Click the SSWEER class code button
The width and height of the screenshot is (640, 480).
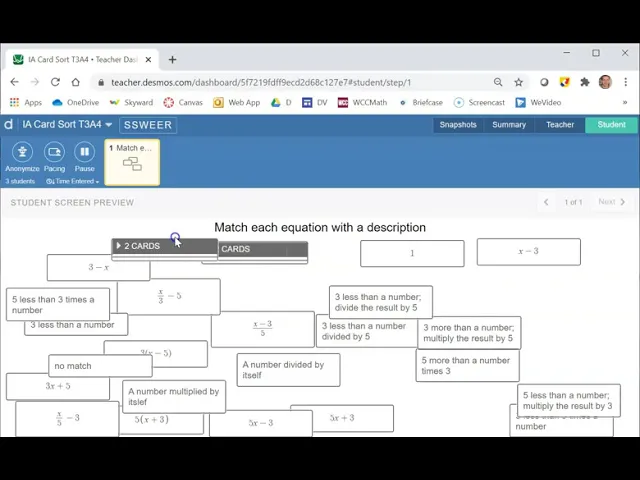[148, 125]
